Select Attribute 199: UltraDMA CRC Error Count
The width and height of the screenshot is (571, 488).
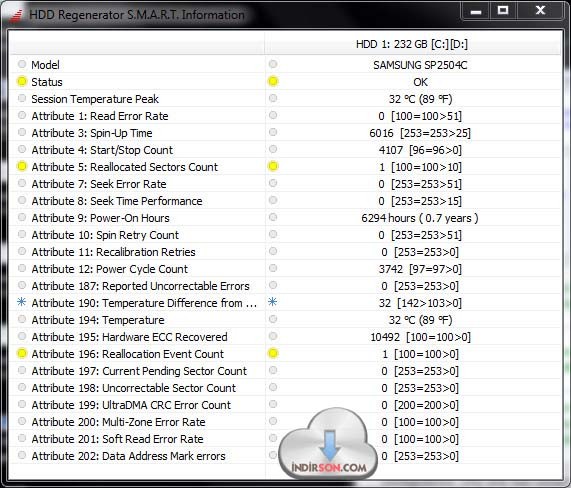point(131,405)
